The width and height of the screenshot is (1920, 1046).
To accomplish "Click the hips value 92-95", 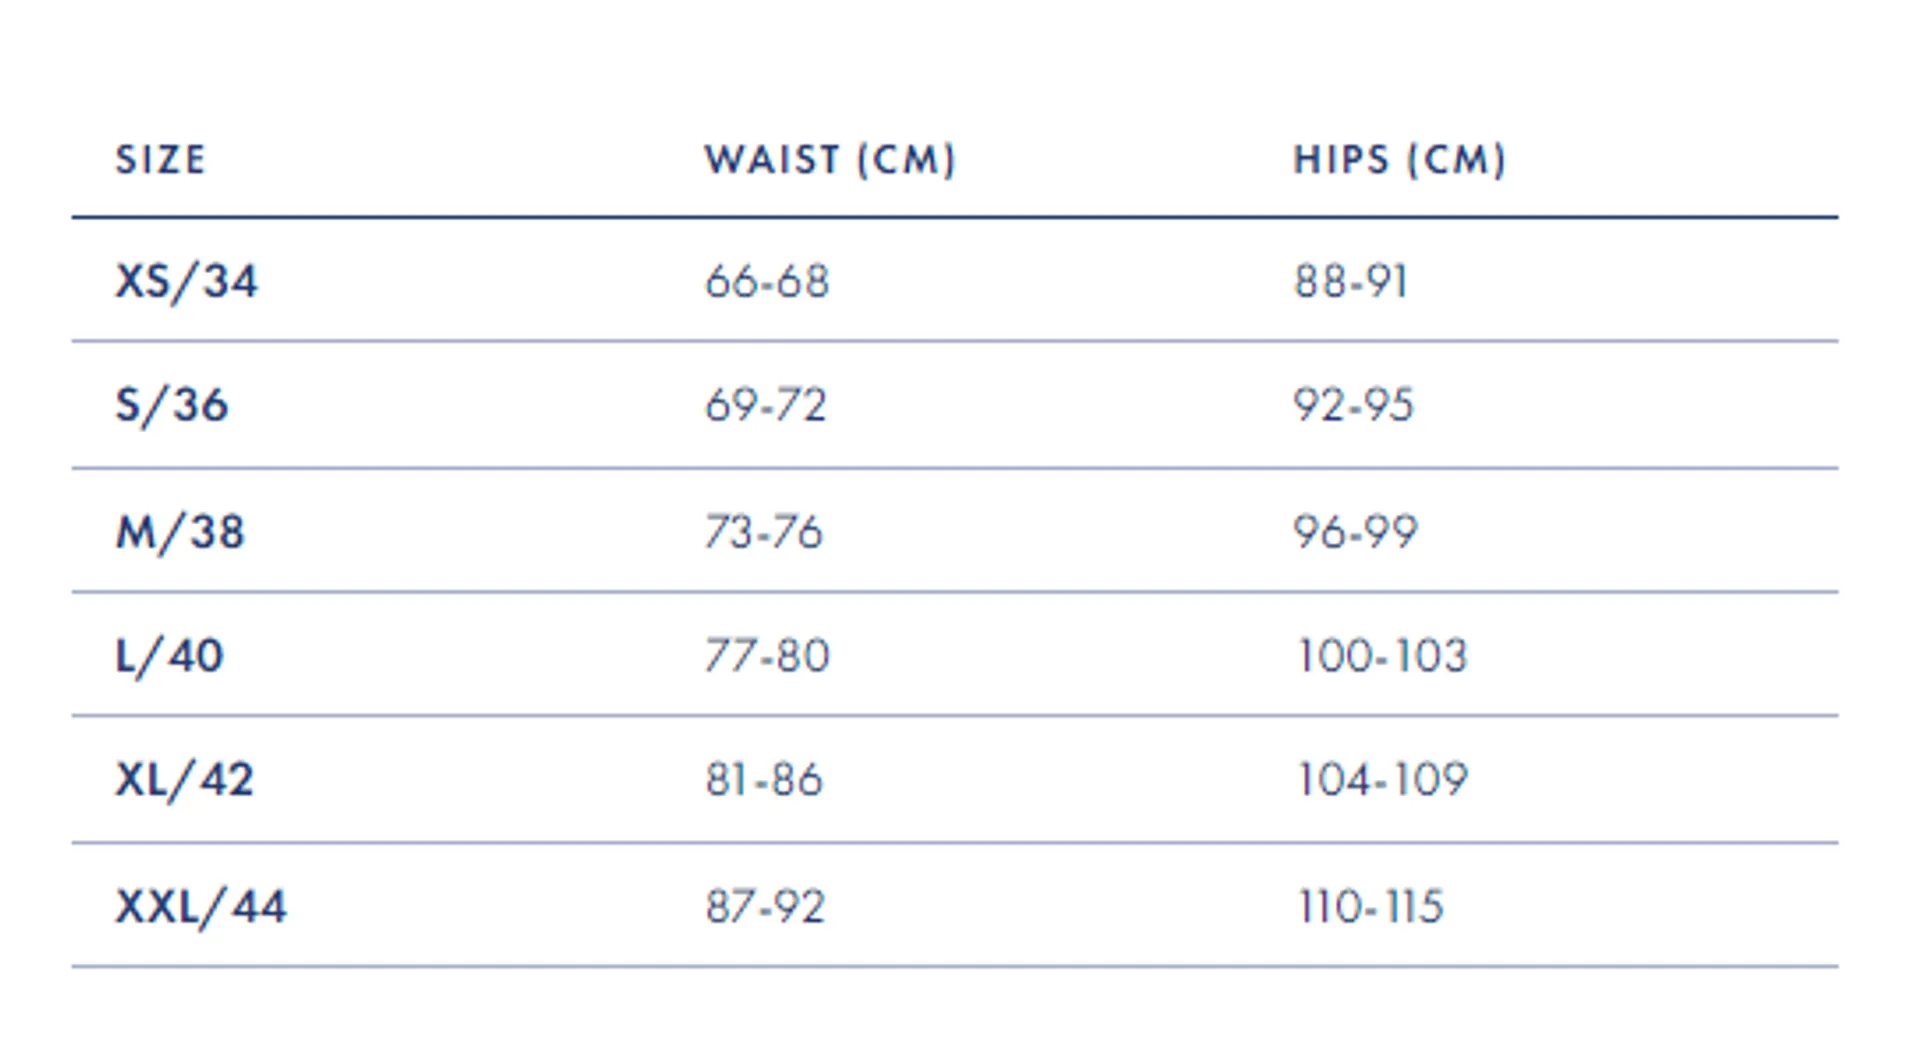I will pyautogui.click(x=1354, y=405).
